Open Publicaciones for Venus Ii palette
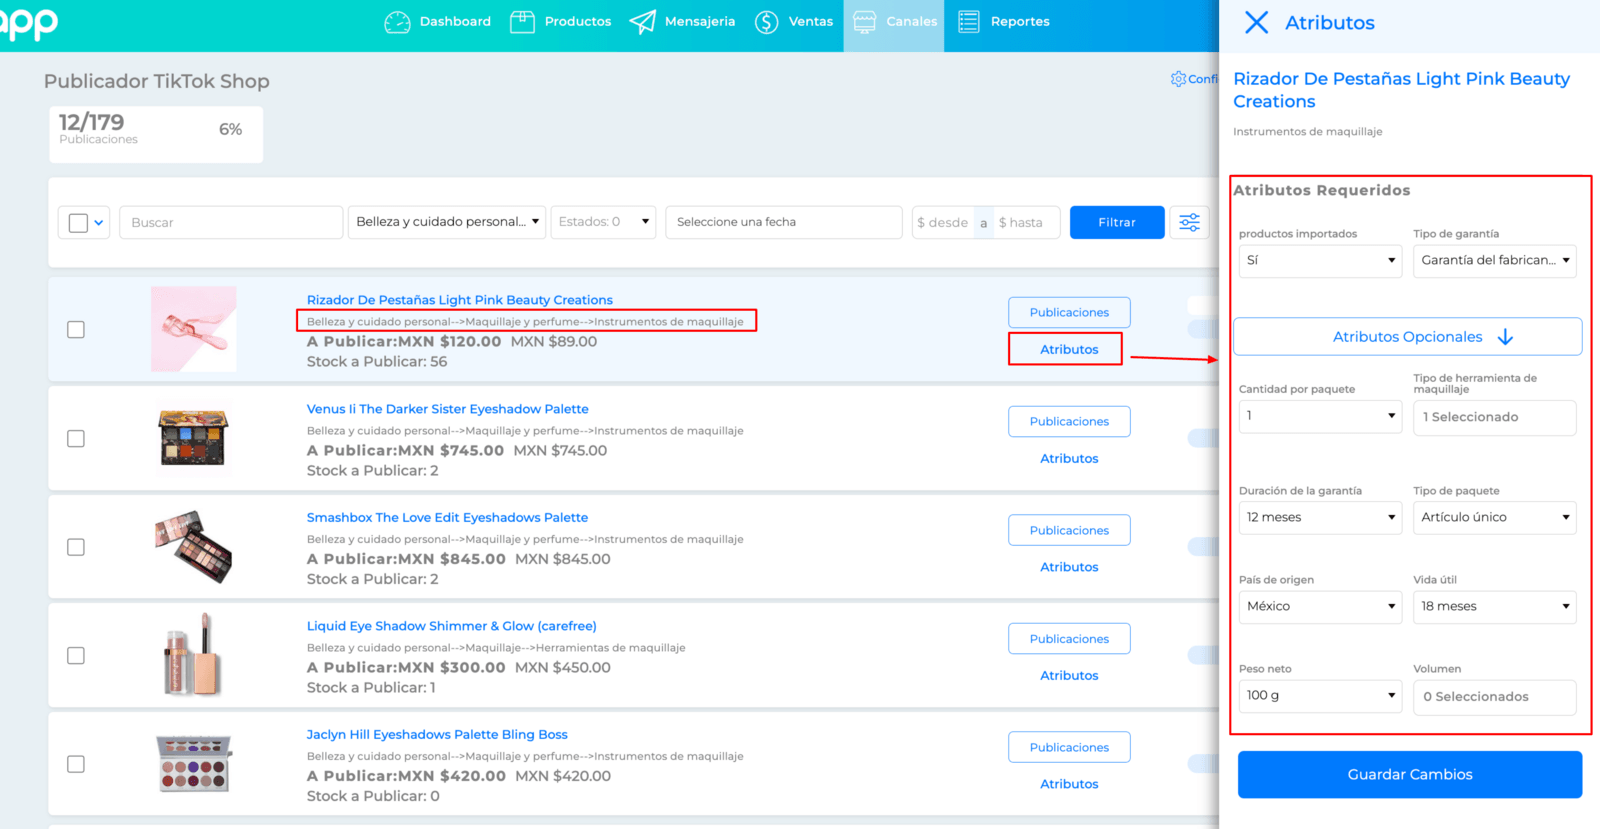 (x=1069, y=421)
